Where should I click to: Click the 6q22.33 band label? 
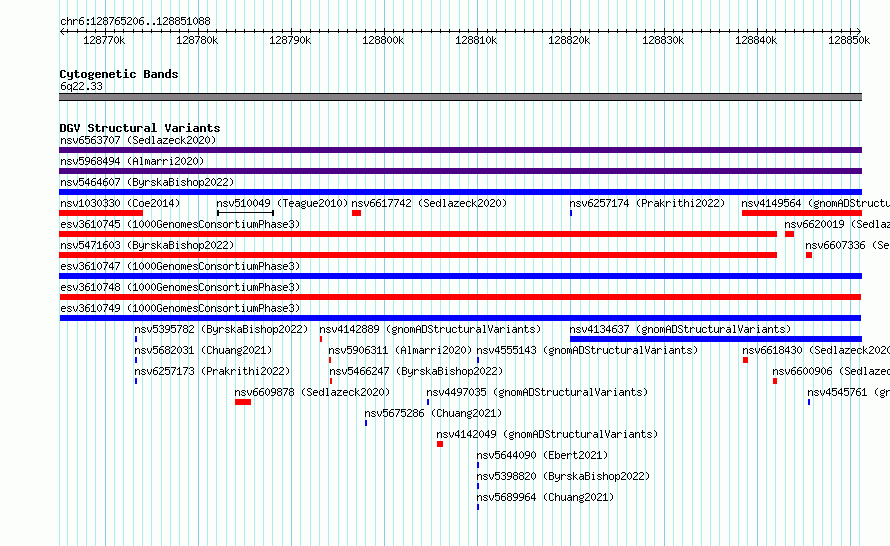point(82,86)
